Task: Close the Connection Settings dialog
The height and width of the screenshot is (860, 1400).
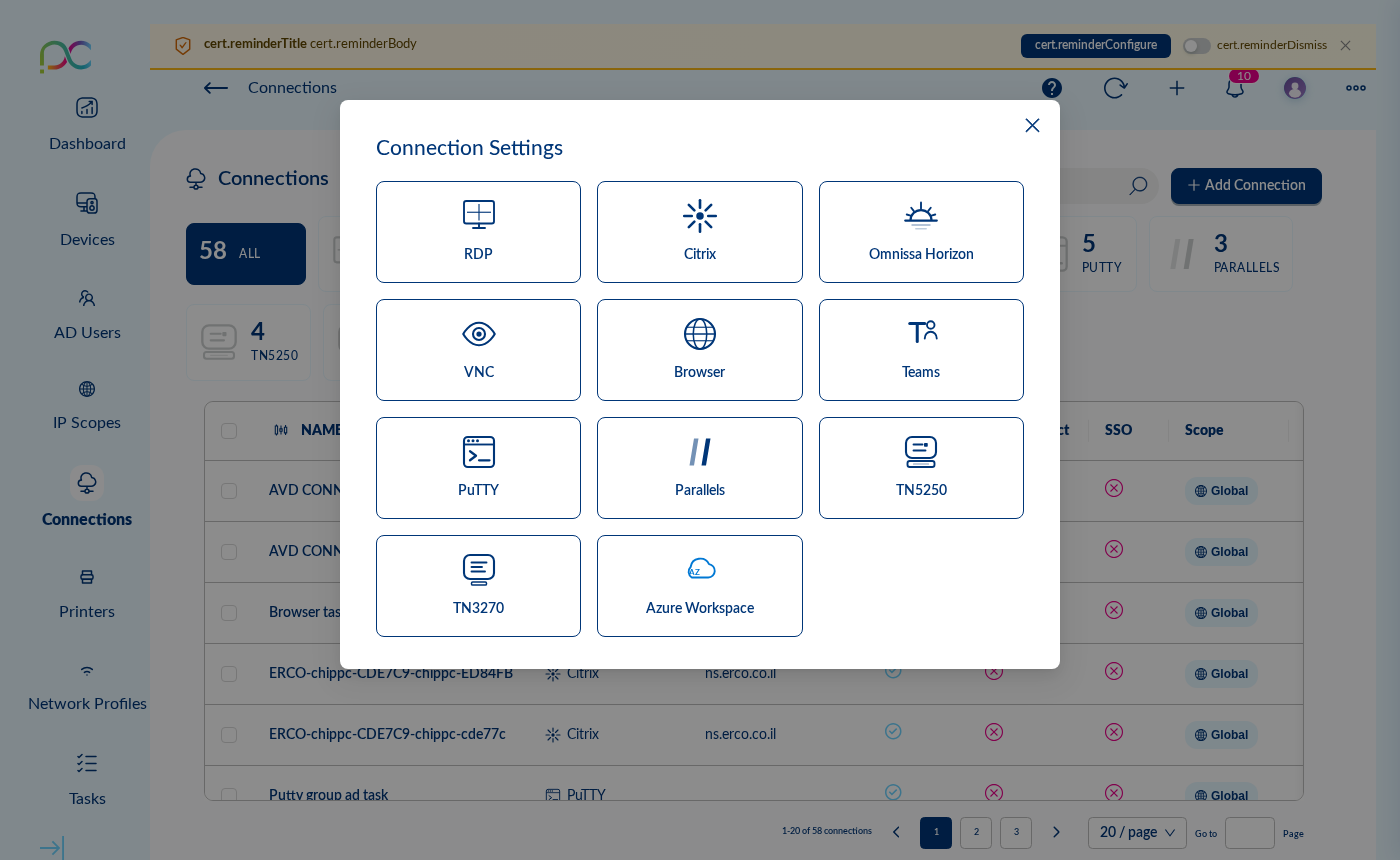Action: [x=1032, y=125]
